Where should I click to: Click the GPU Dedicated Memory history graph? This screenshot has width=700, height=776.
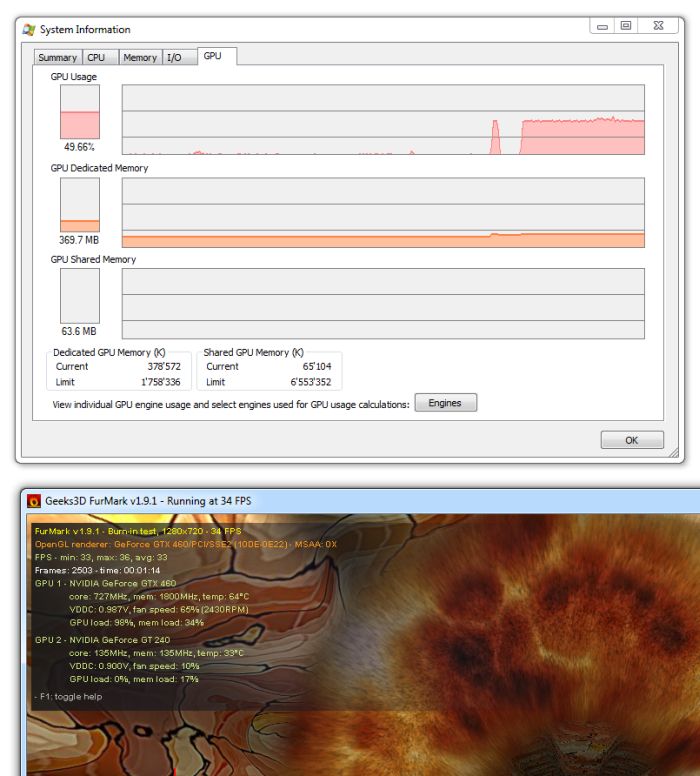383,212
